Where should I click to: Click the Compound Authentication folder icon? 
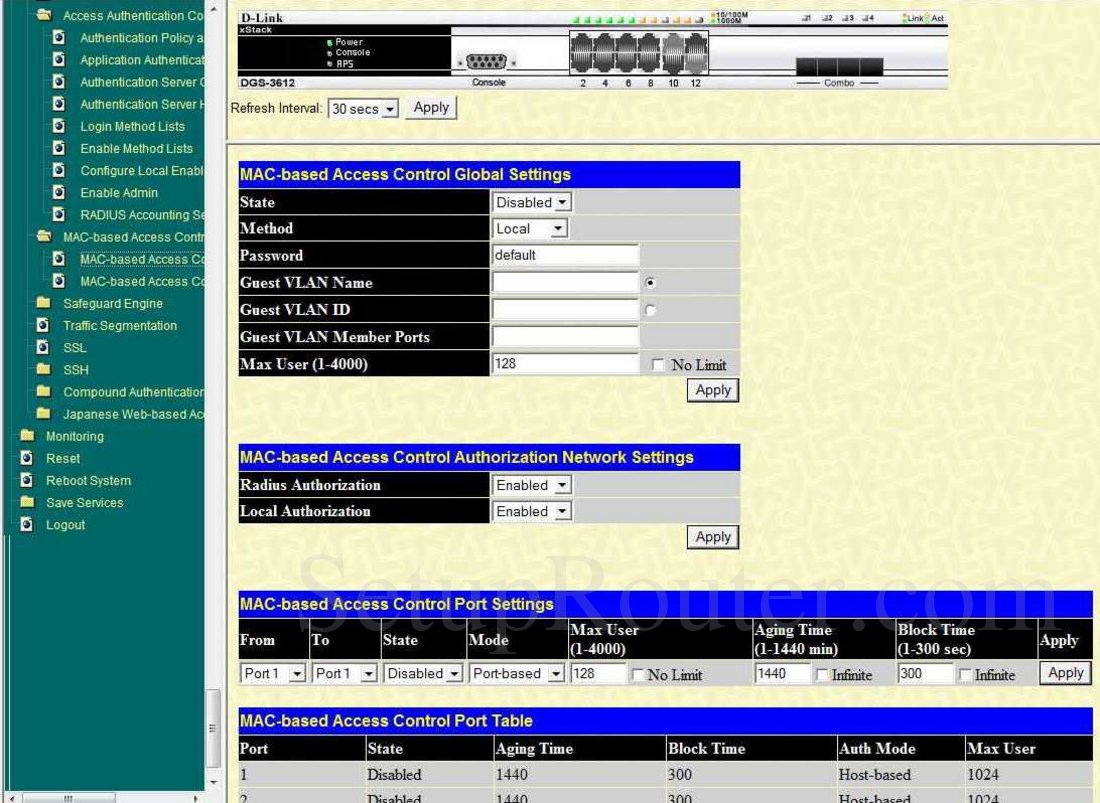click(43, 391)
